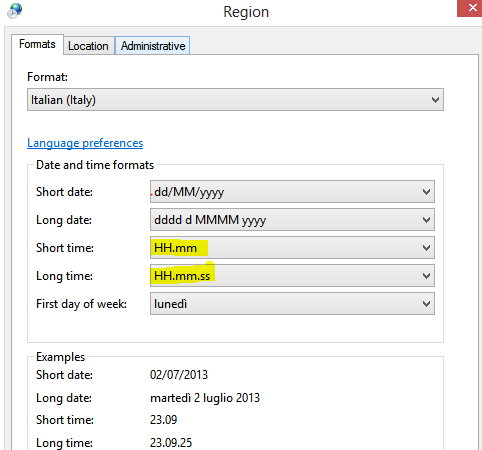Open the Format dropdown showing Italian (Italy)

pyautogui.click(x=235, y=100)
